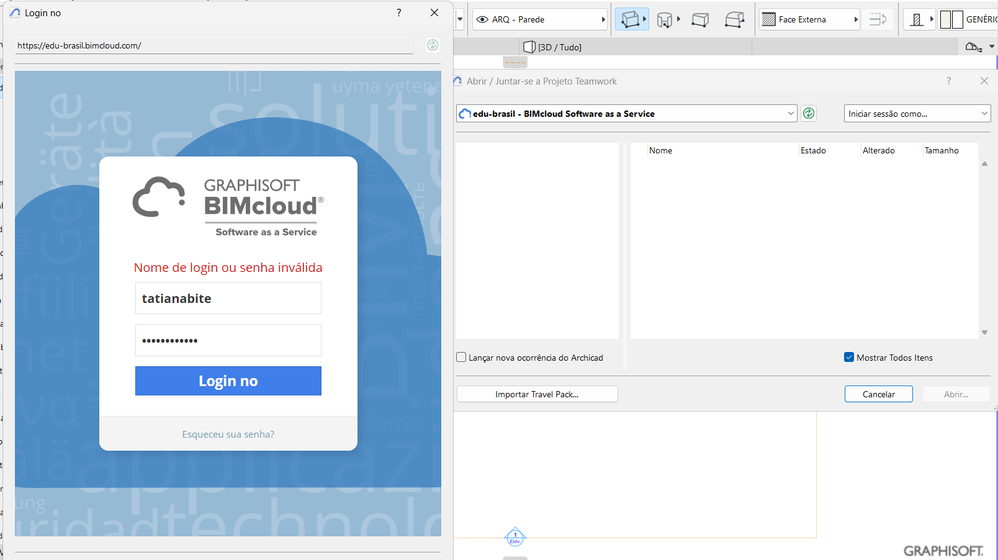The image size is (998, 560).
Task: Click the cloud icon in the server dropdown
Action: (465, 113)
